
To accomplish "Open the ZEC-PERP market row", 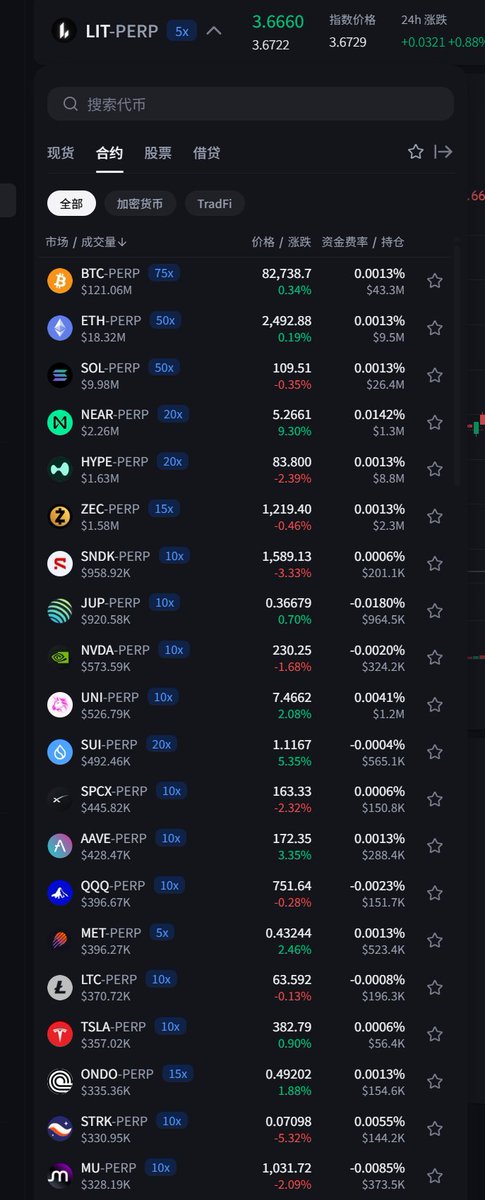I will click(x=247, y=516).
